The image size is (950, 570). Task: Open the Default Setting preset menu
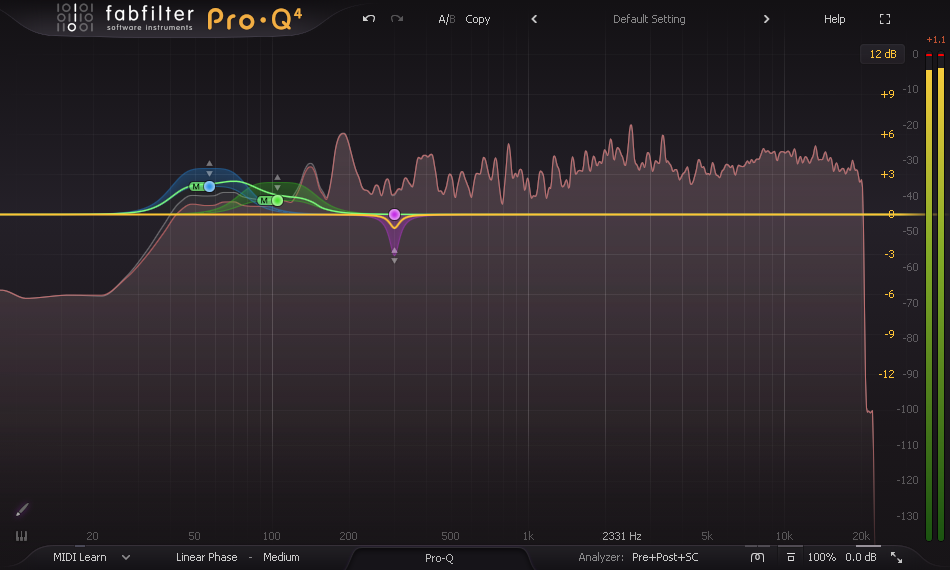[649, 19]
